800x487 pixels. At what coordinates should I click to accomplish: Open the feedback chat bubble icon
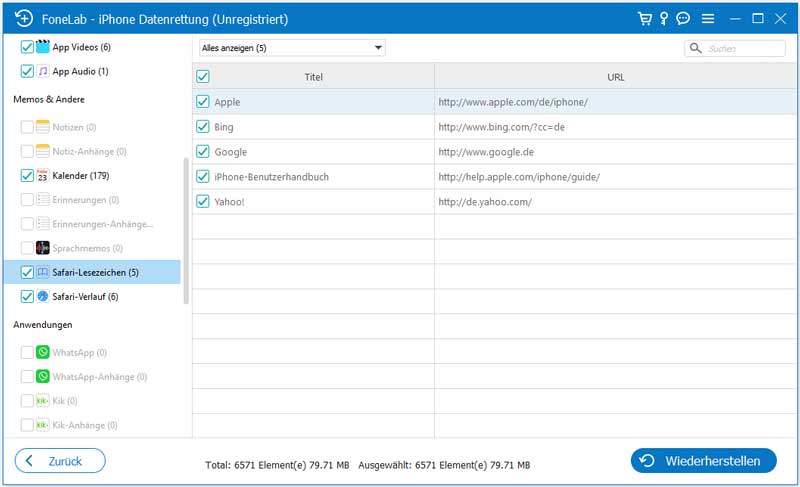click(x=683, y=18)
